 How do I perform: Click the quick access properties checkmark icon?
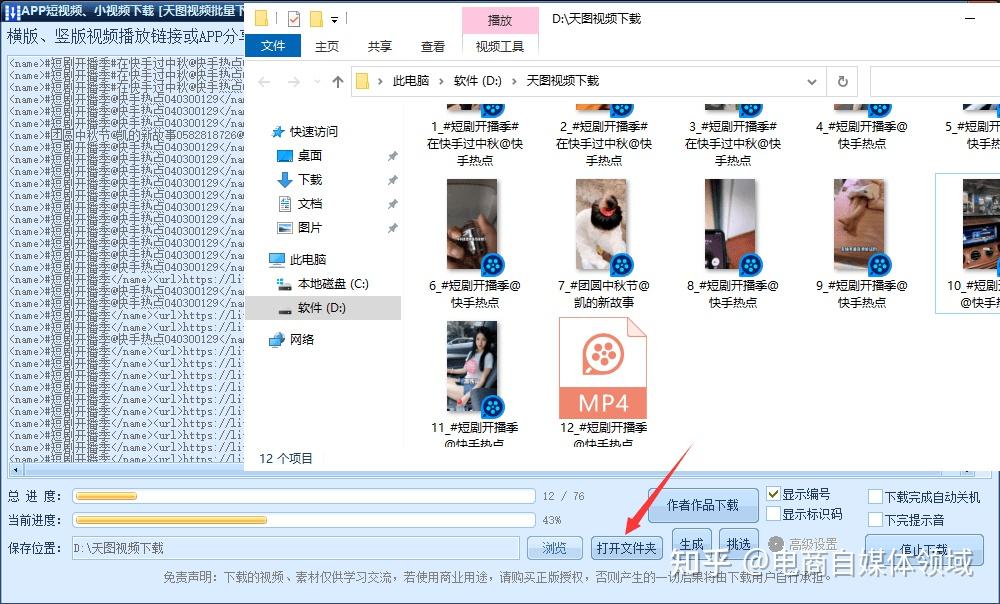click(x=294, y=19)
